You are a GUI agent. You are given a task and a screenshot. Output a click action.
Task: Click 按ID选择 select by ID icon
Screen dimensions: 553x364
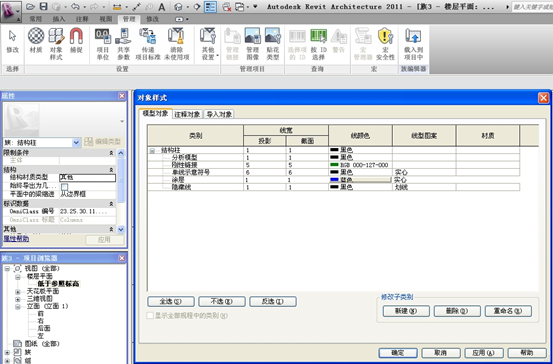click(x=318, y=44)
